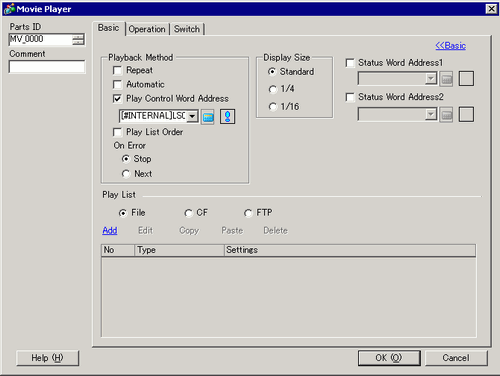The image size is (500, 376).
Task: Open Status Word Address2 dropdown
Action: pos(431,114)
